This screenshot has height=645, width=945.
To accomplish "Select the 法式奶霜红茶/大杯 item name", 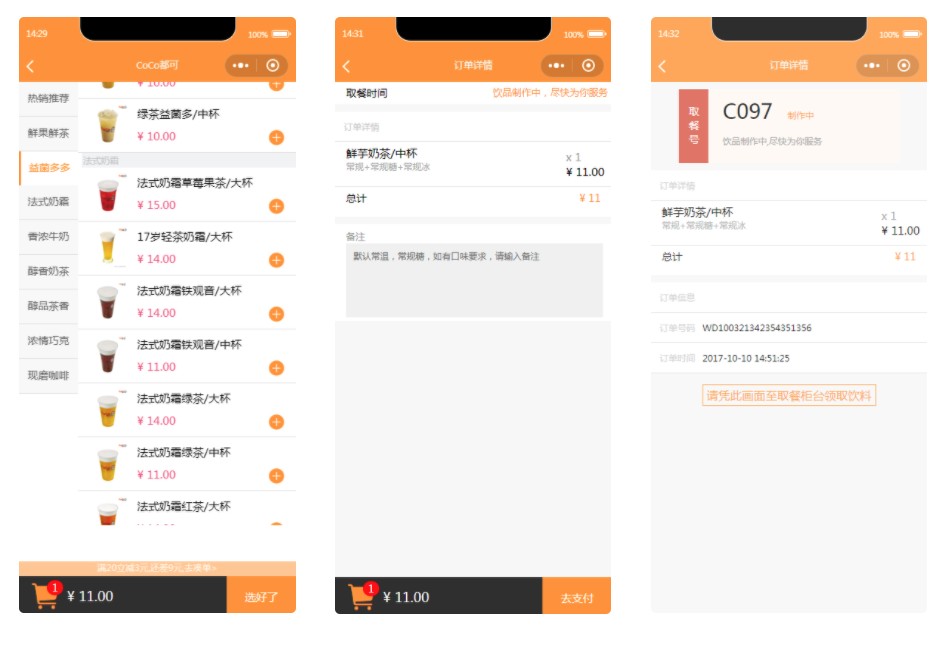I will 183,506.
